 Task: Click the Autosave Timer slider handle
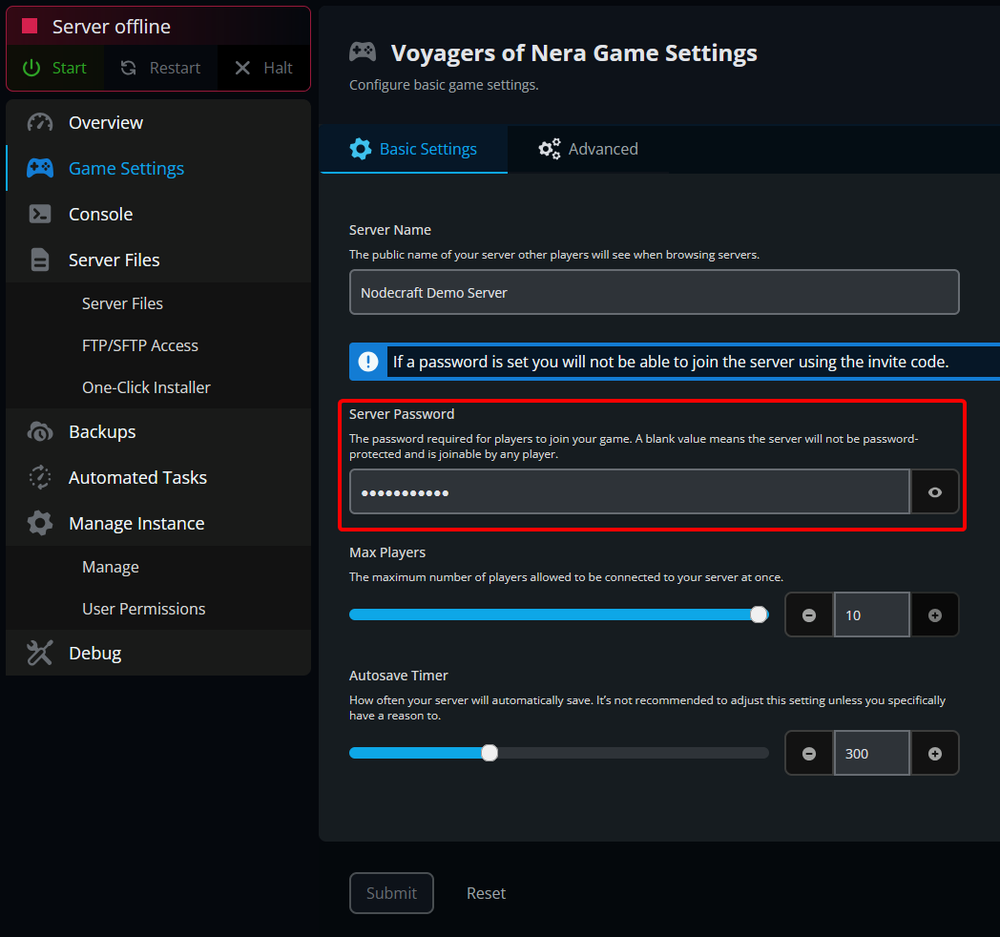[489, 753]
